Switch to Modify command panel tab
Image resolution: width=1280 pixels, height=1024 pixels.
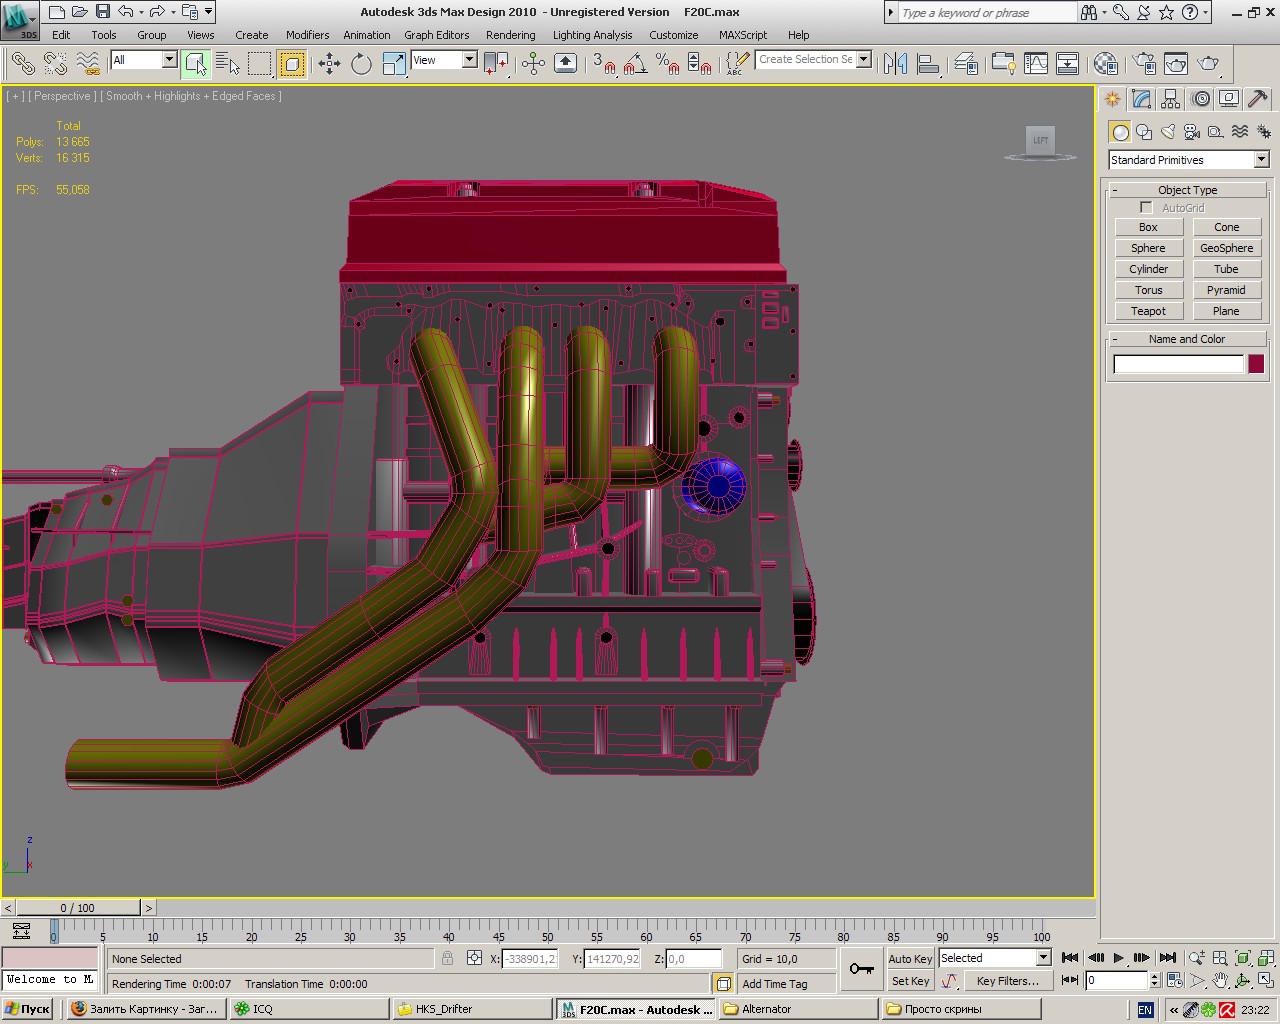click(1142, 99)
